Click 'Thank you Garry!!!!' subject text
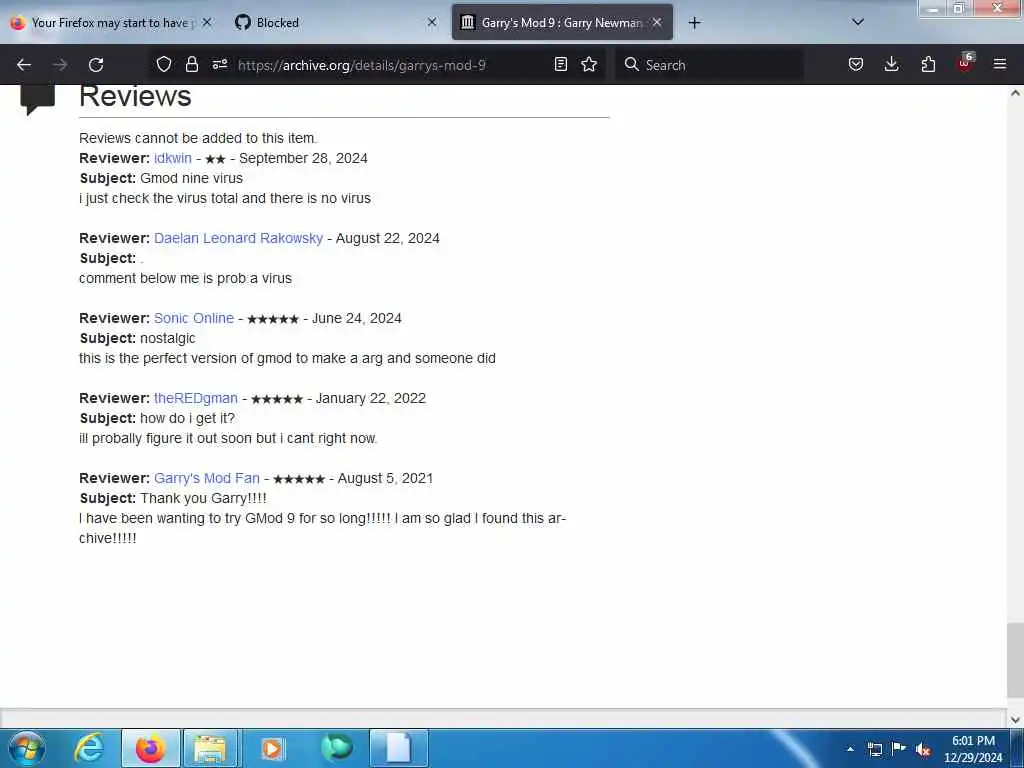Image resolution: width=1024 pixels, height=768 pixels. click(204, 498)
